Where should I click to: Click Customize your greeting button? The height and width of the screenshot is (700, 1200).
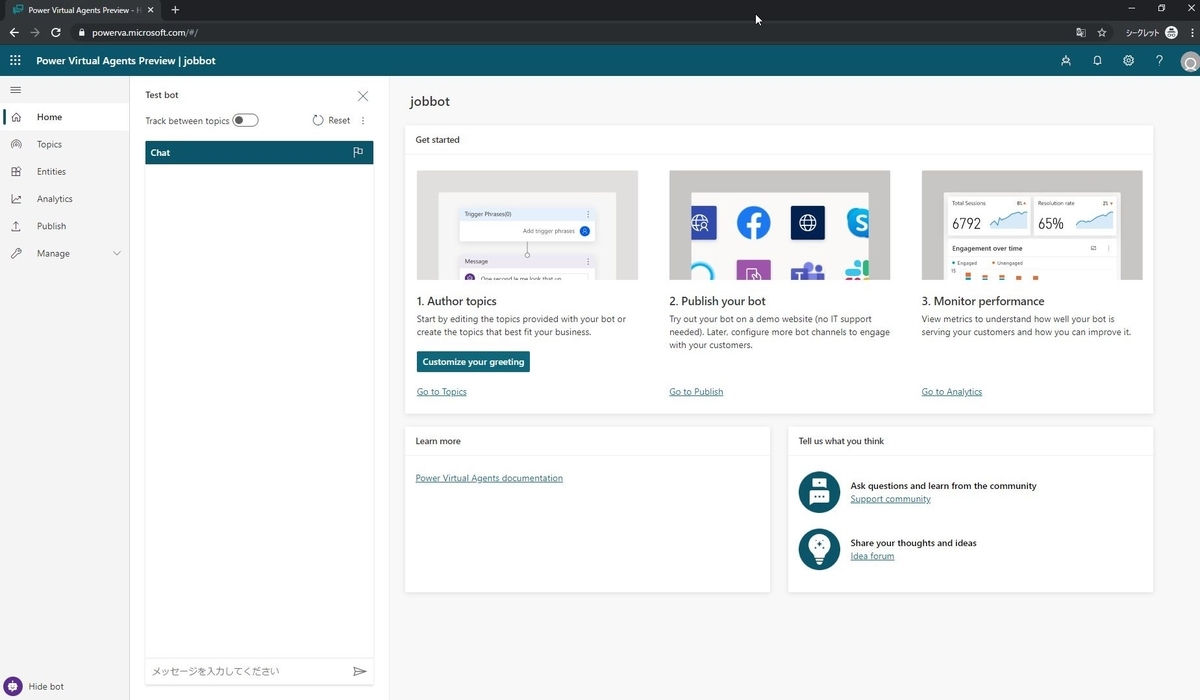point(473,362)
